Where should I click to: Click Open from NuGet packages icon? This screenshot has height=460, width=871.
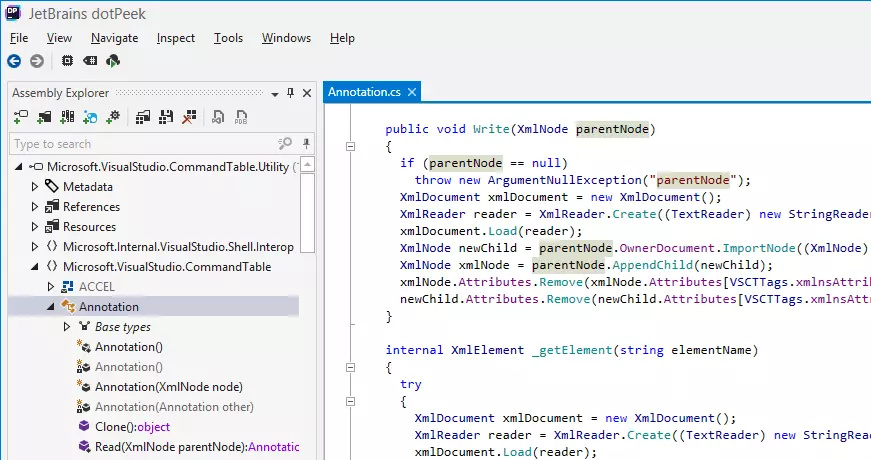tap(90, 118)
